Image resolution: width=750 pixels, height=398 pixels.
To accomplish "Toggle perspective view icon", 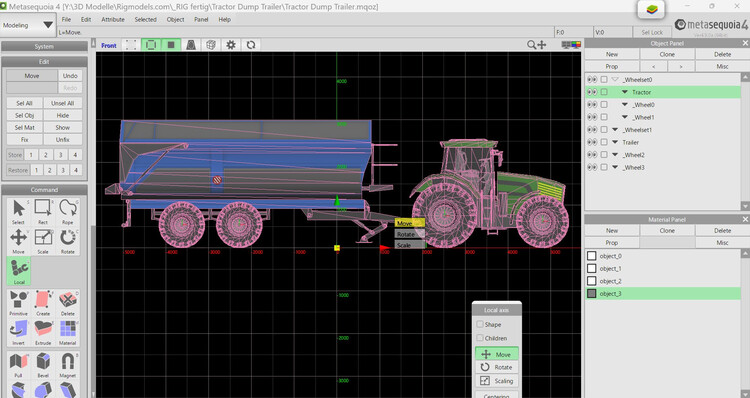I will coord(191,45).
